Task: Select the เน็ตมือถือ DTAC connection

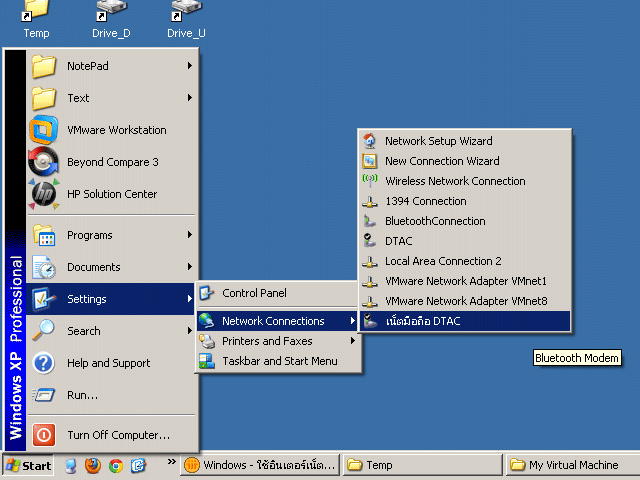Action: click(465, 321)
